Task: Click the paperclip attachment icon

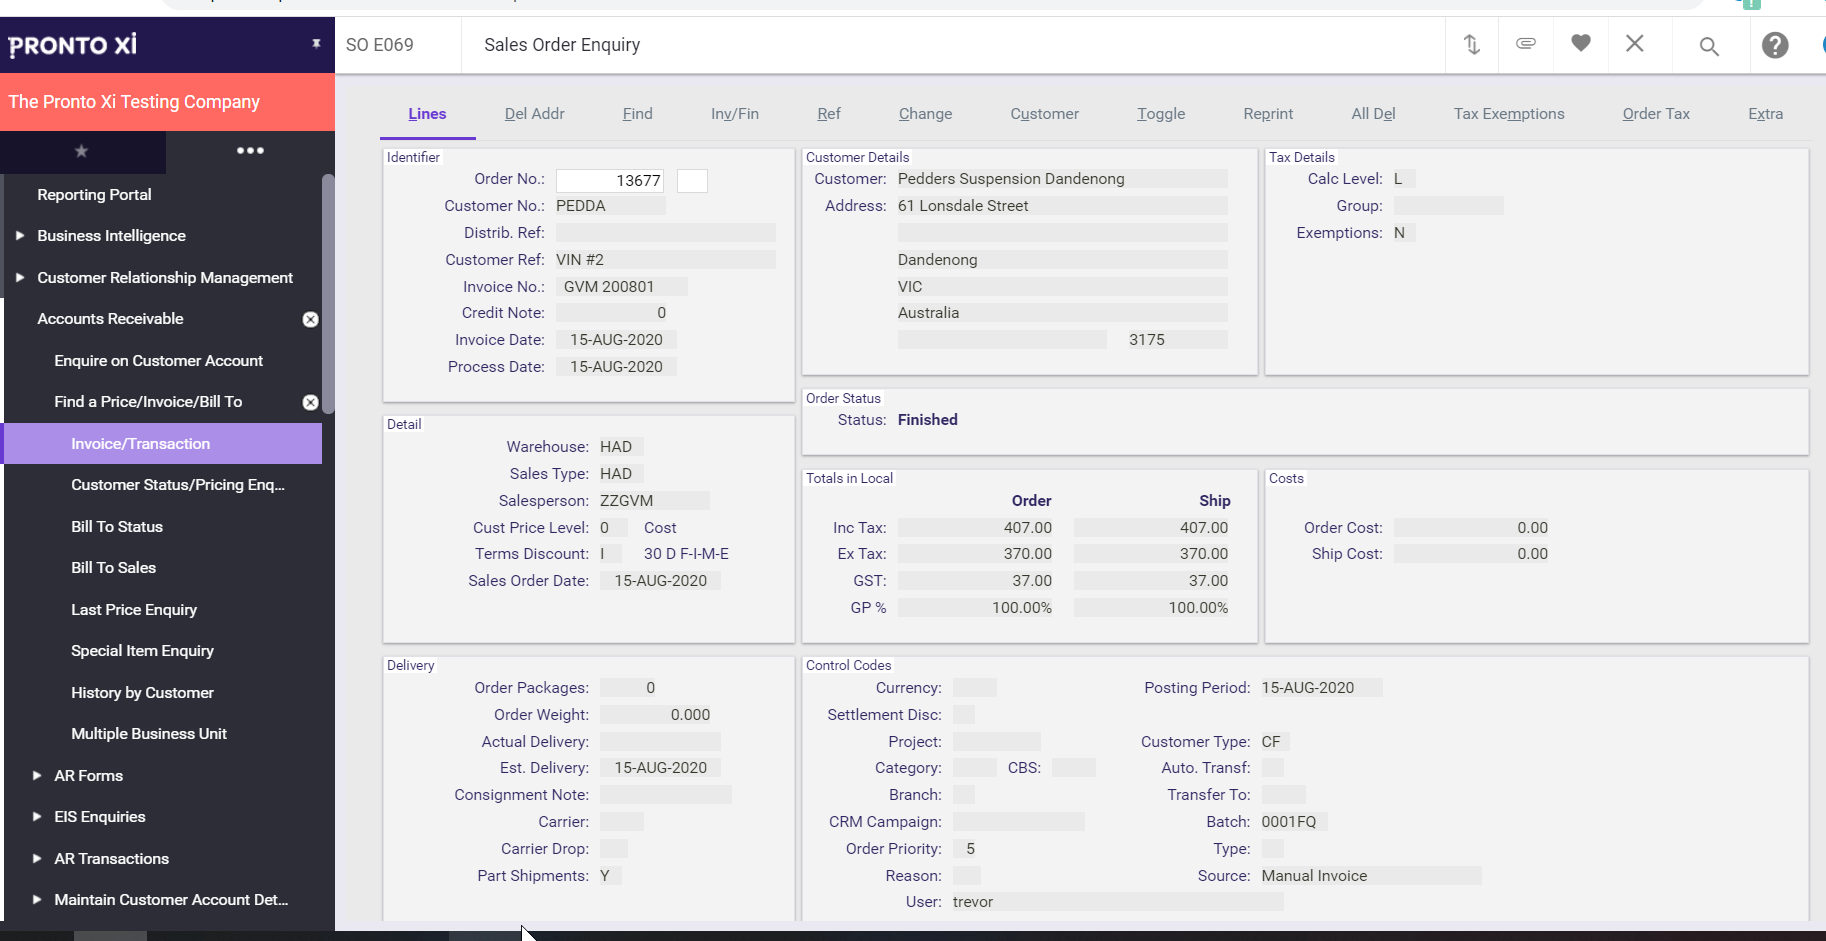Action: (x=1526, y=43)
